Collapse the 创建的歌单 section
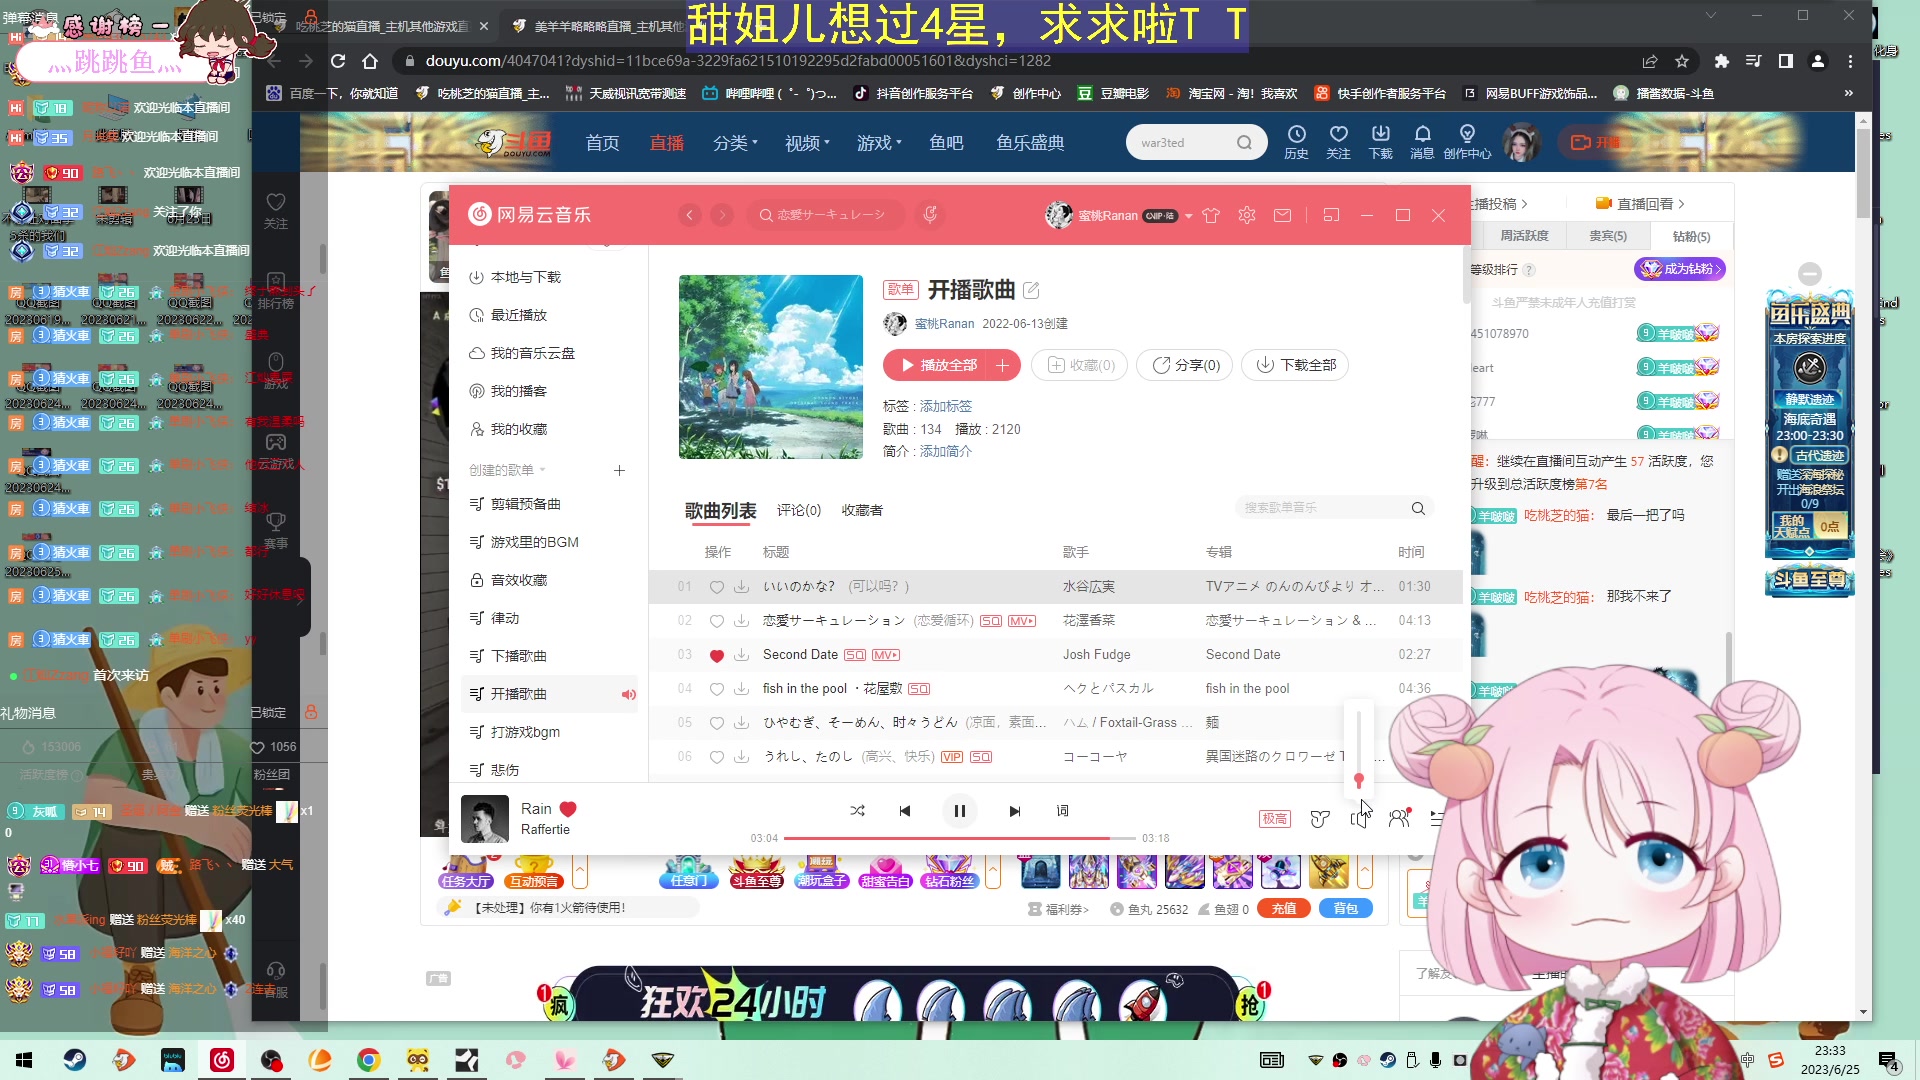The height and width of the screenshot is (1080, 1920). point(508,470)
